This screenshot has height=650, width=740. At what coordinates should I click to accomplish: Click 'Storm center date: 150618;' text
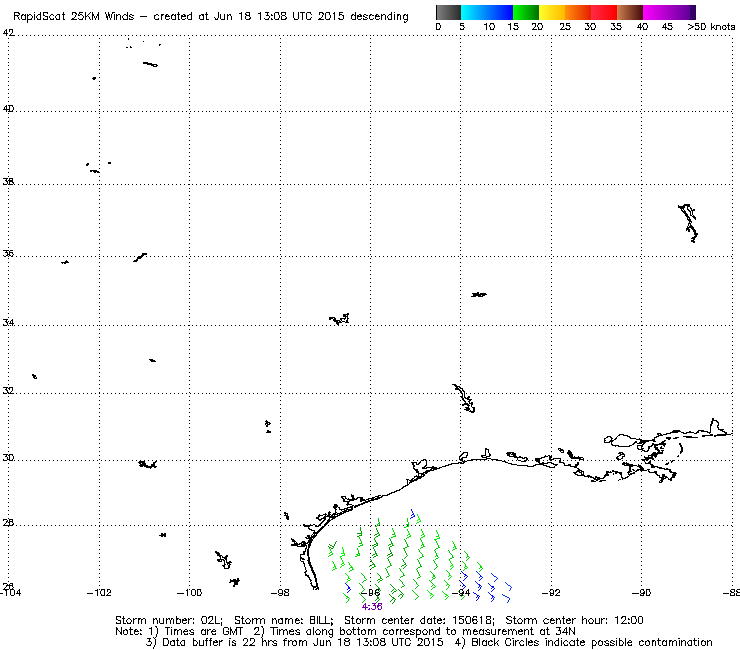(x=419, y=620)
